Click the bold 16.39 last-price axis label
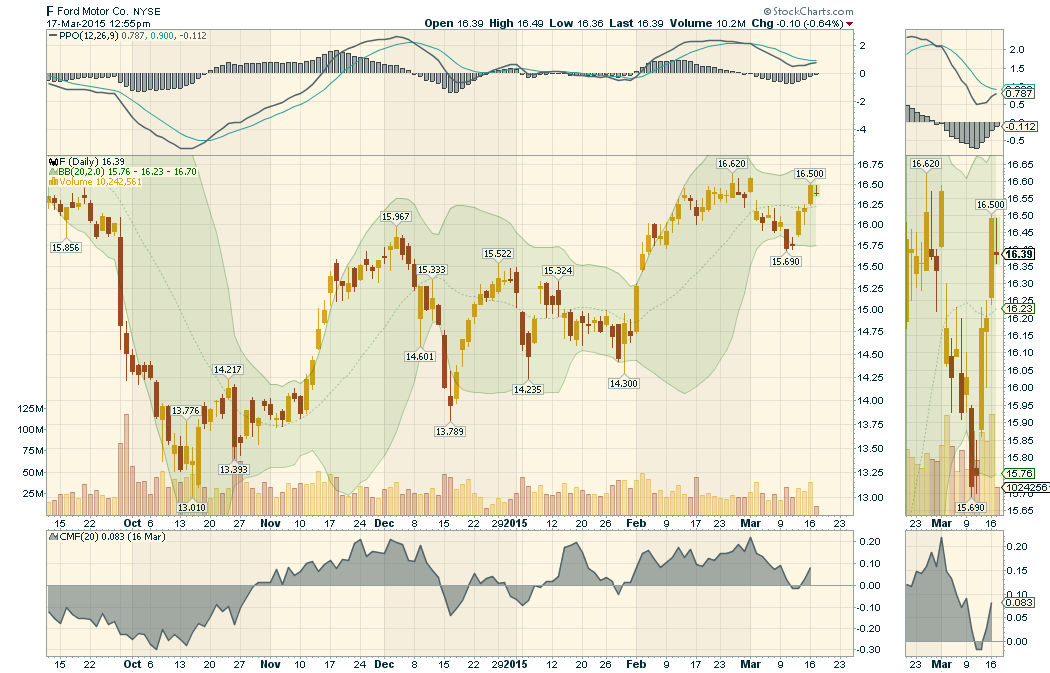 click(1019, 254)
